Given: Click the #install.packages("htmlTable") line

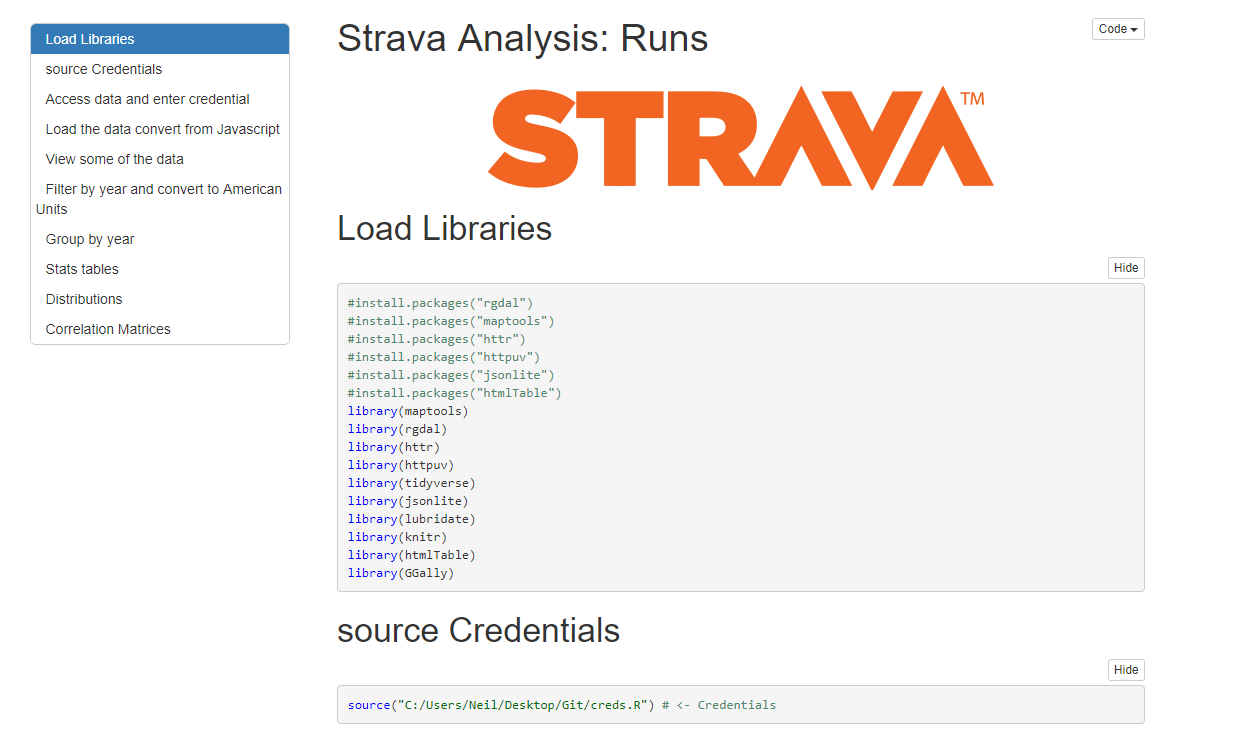Looking at the screenshot, I should coord(455,393).
